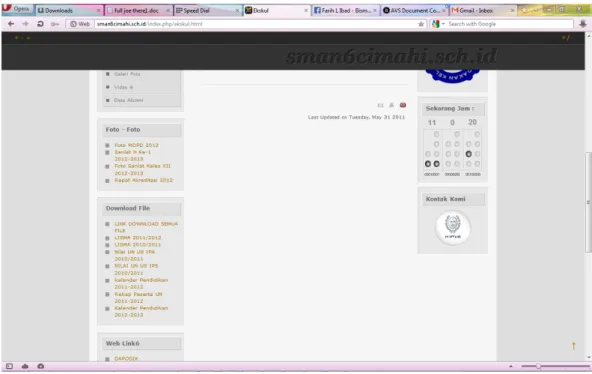Click the print icon near Last Updated
592x374 pixels.
(392, 105)
